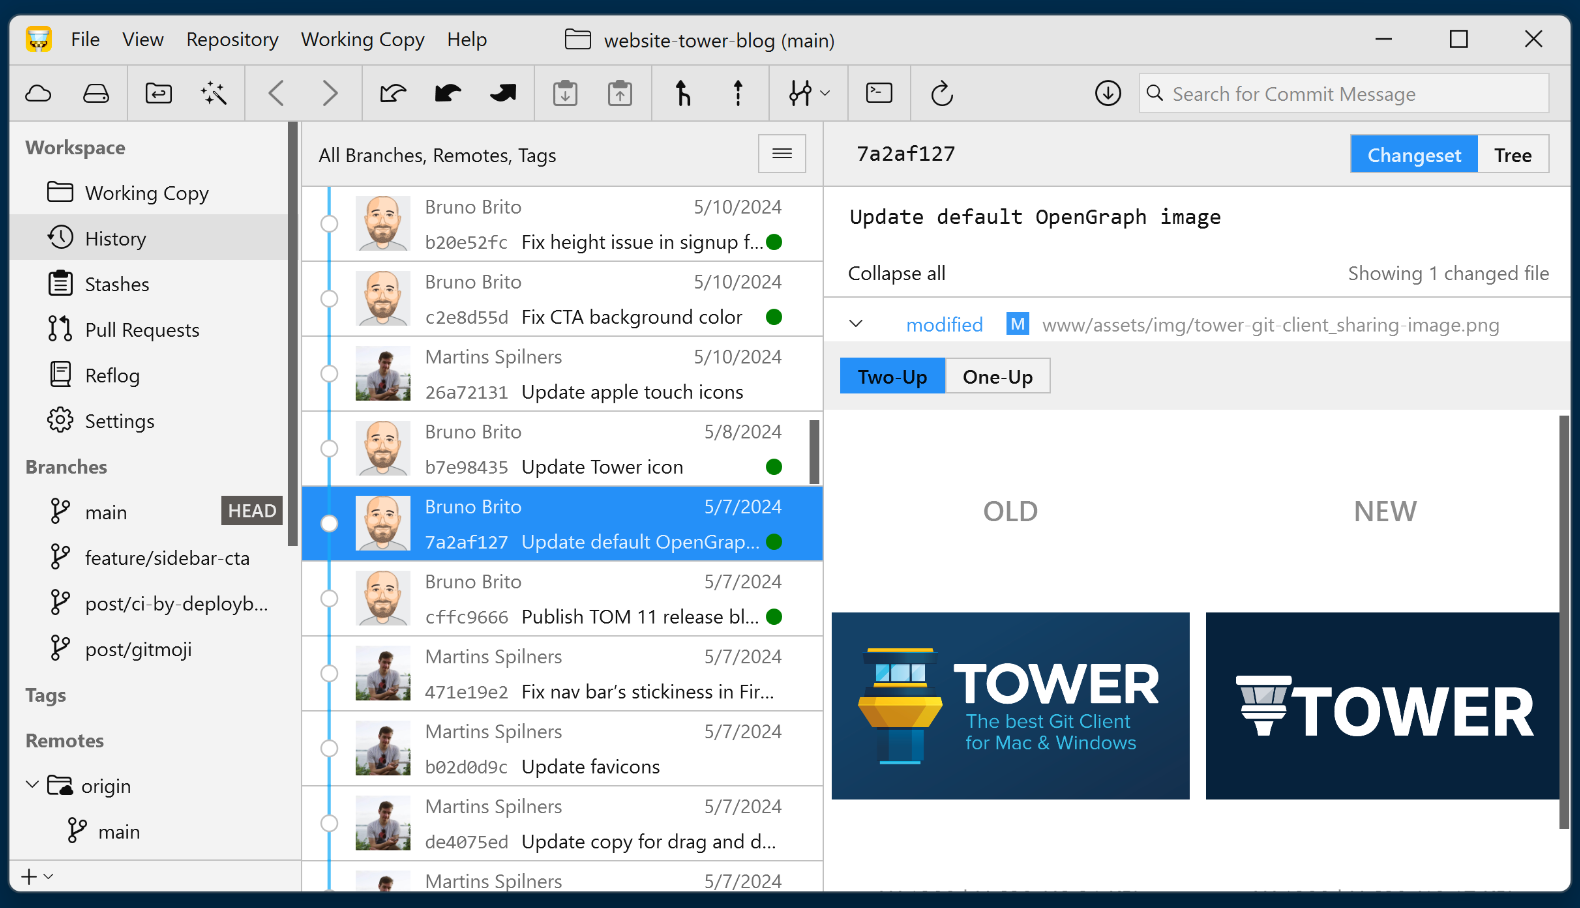The height and width of the screenshot is (908, 1580).
Task: Open the Services cloud view
Action: (x=38, y=94)
